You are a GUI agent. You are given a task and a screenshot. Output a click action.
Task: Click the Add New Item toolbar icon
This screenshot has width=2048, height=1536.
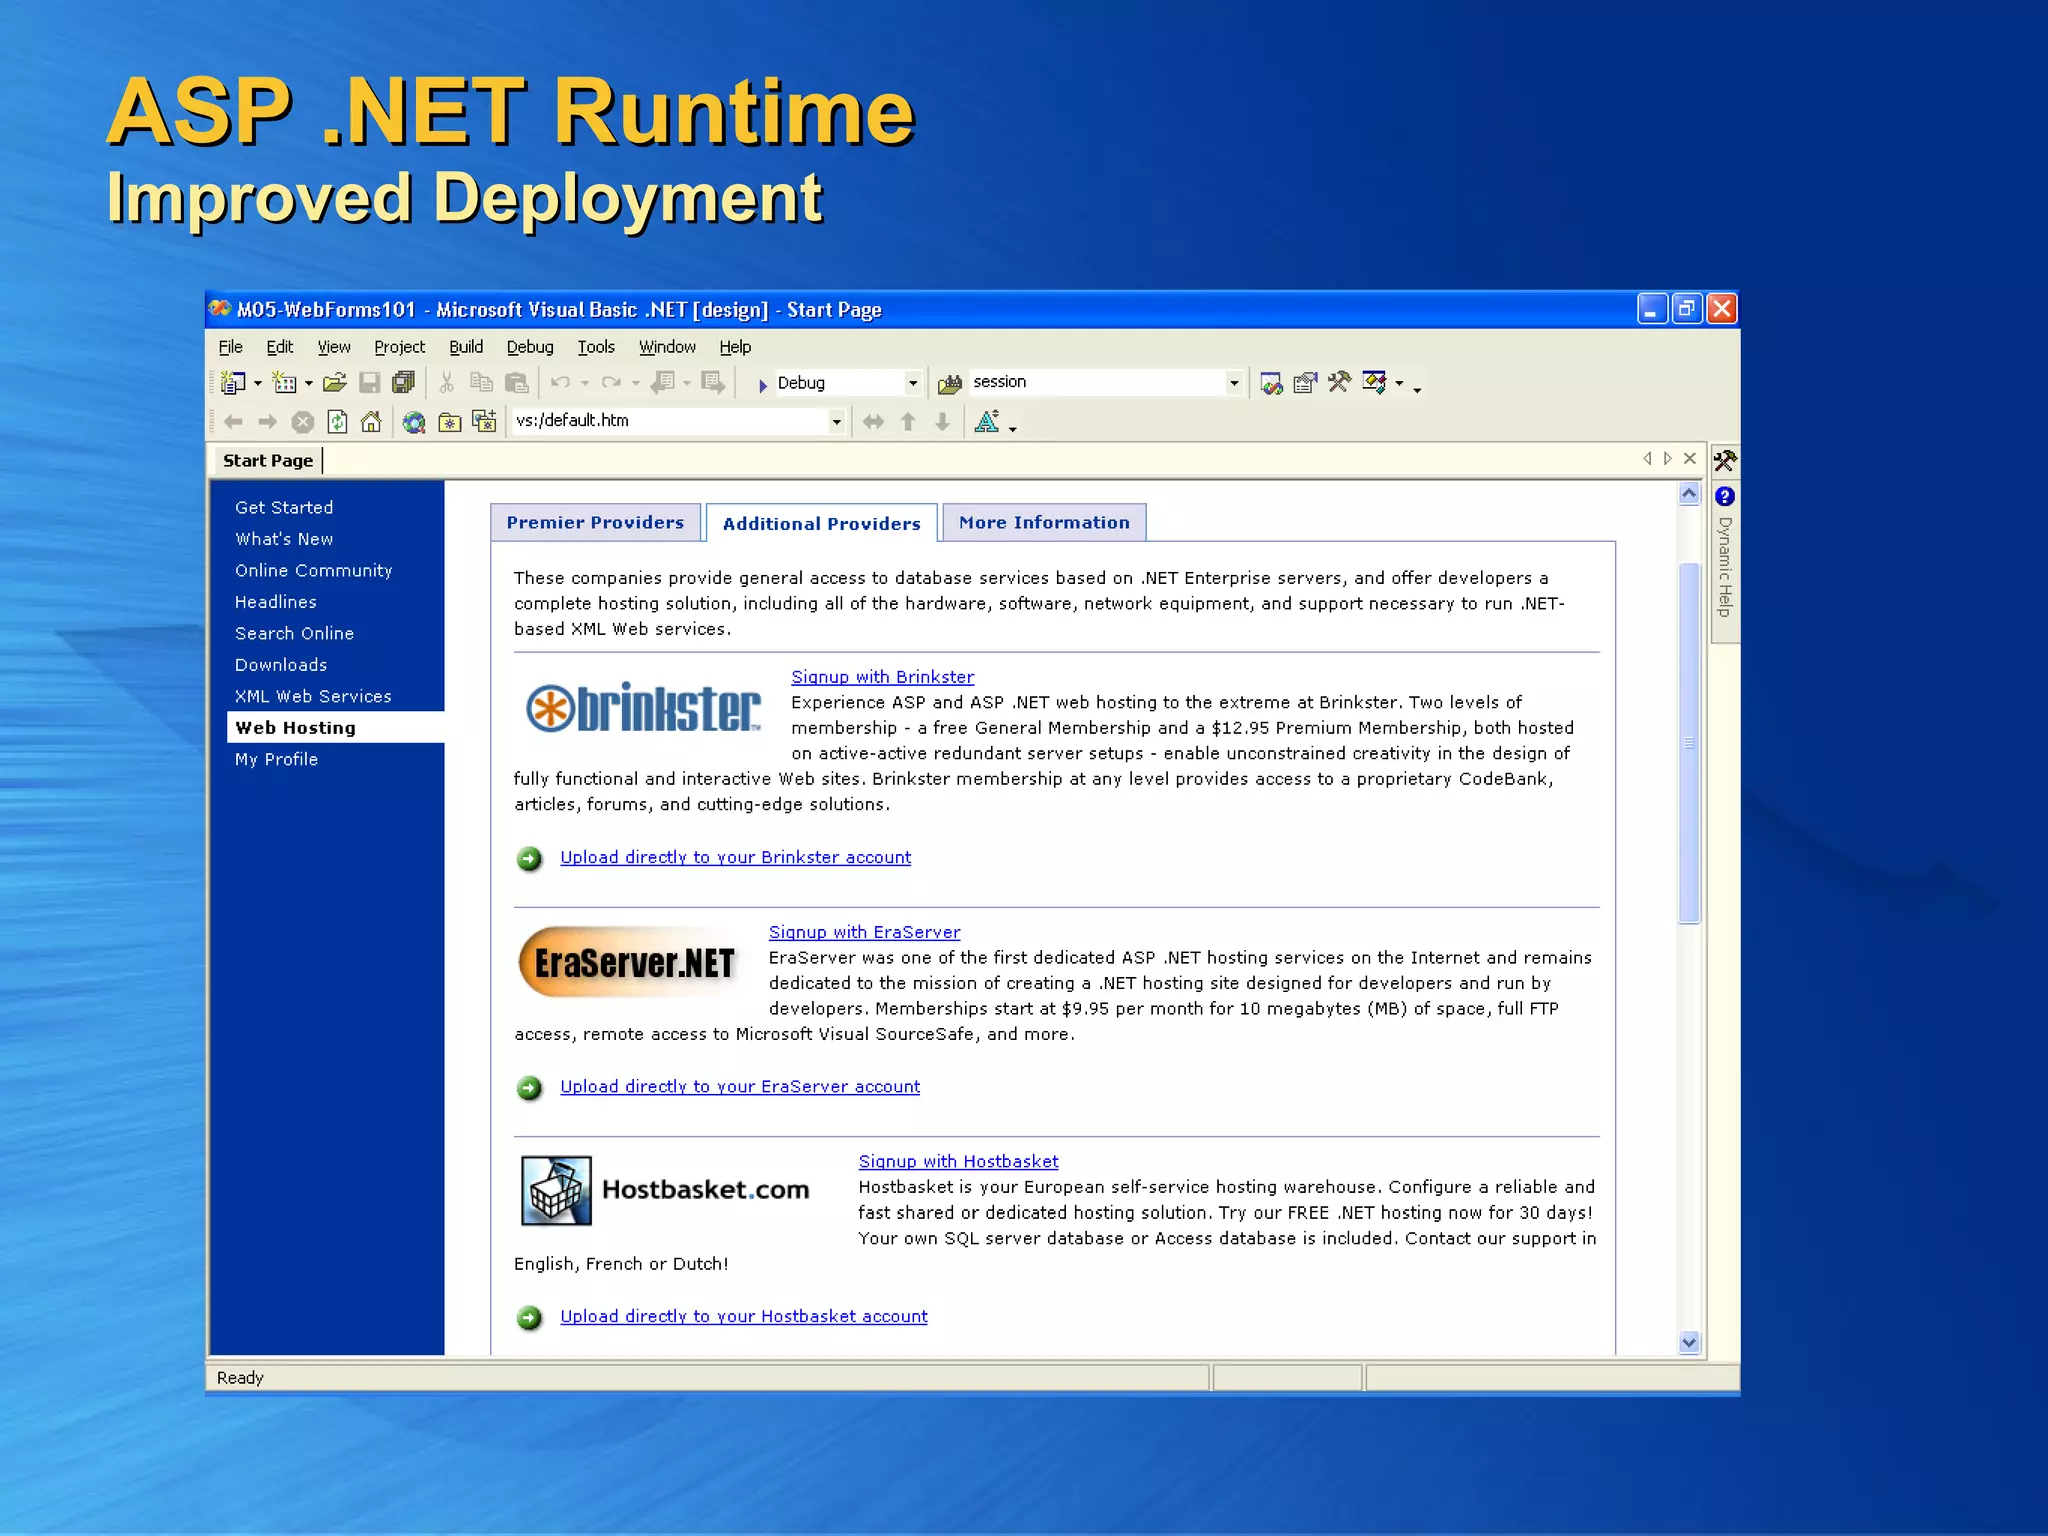[285, 383]
